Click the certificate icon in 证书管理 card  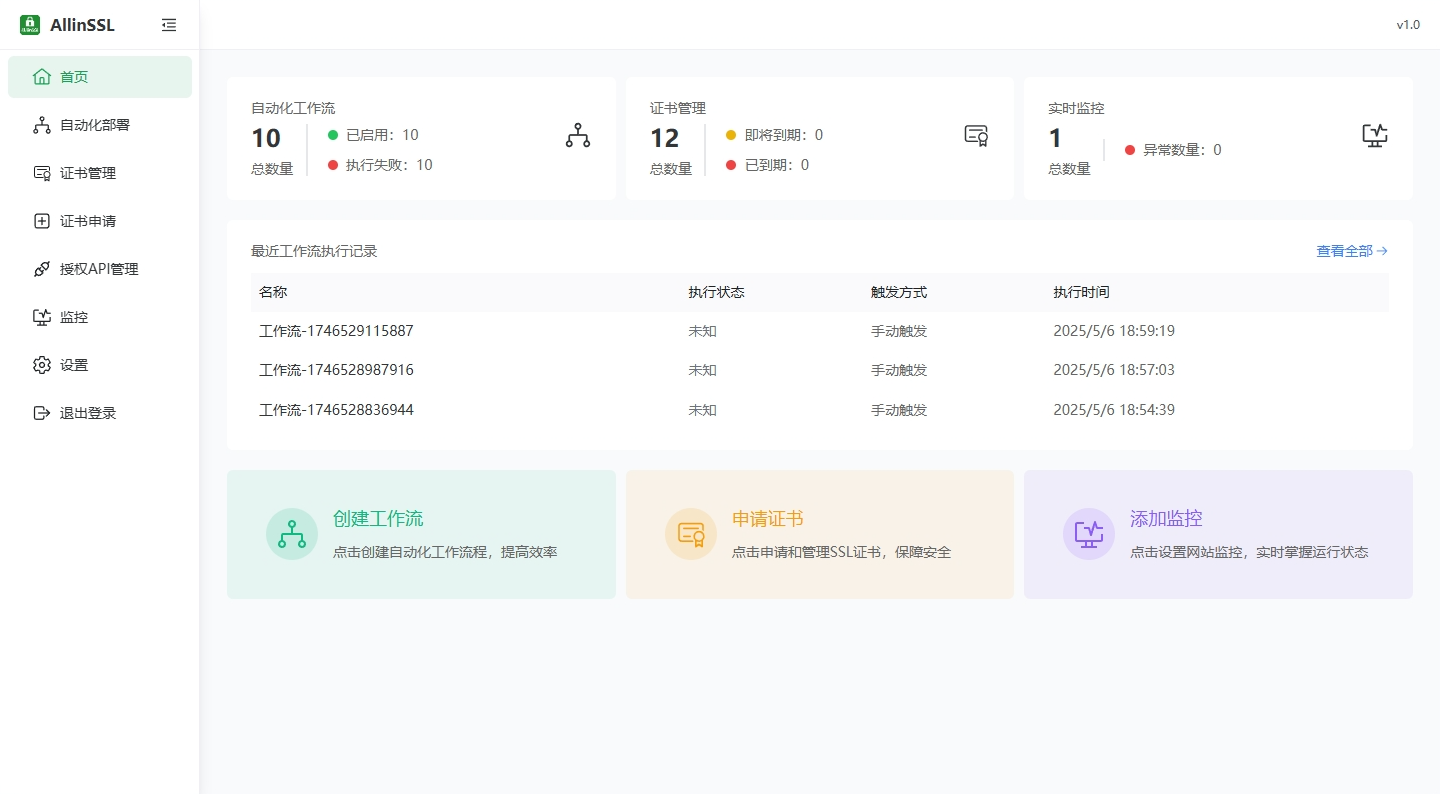[975, 134]
